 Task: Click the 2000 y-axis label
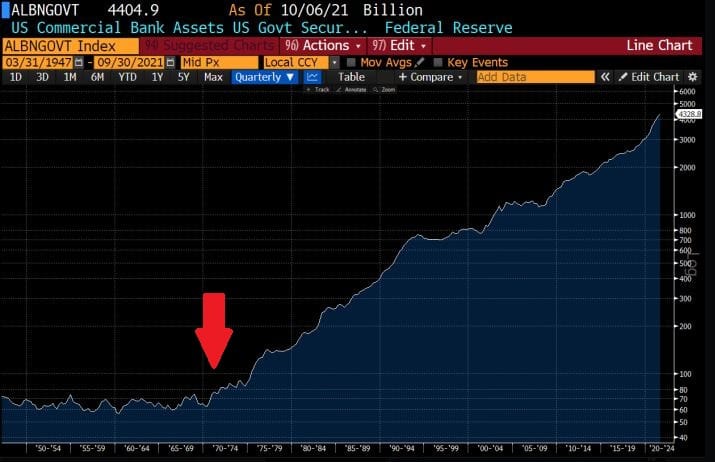point(688,167)
